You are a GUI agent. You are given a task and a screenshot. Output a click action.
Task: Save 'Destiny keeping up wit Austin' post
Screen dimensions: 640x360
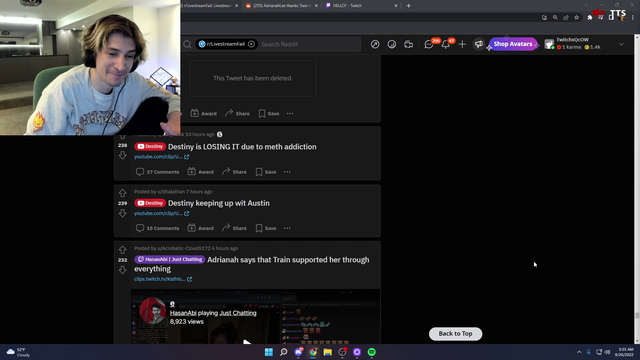pos(266,228)
